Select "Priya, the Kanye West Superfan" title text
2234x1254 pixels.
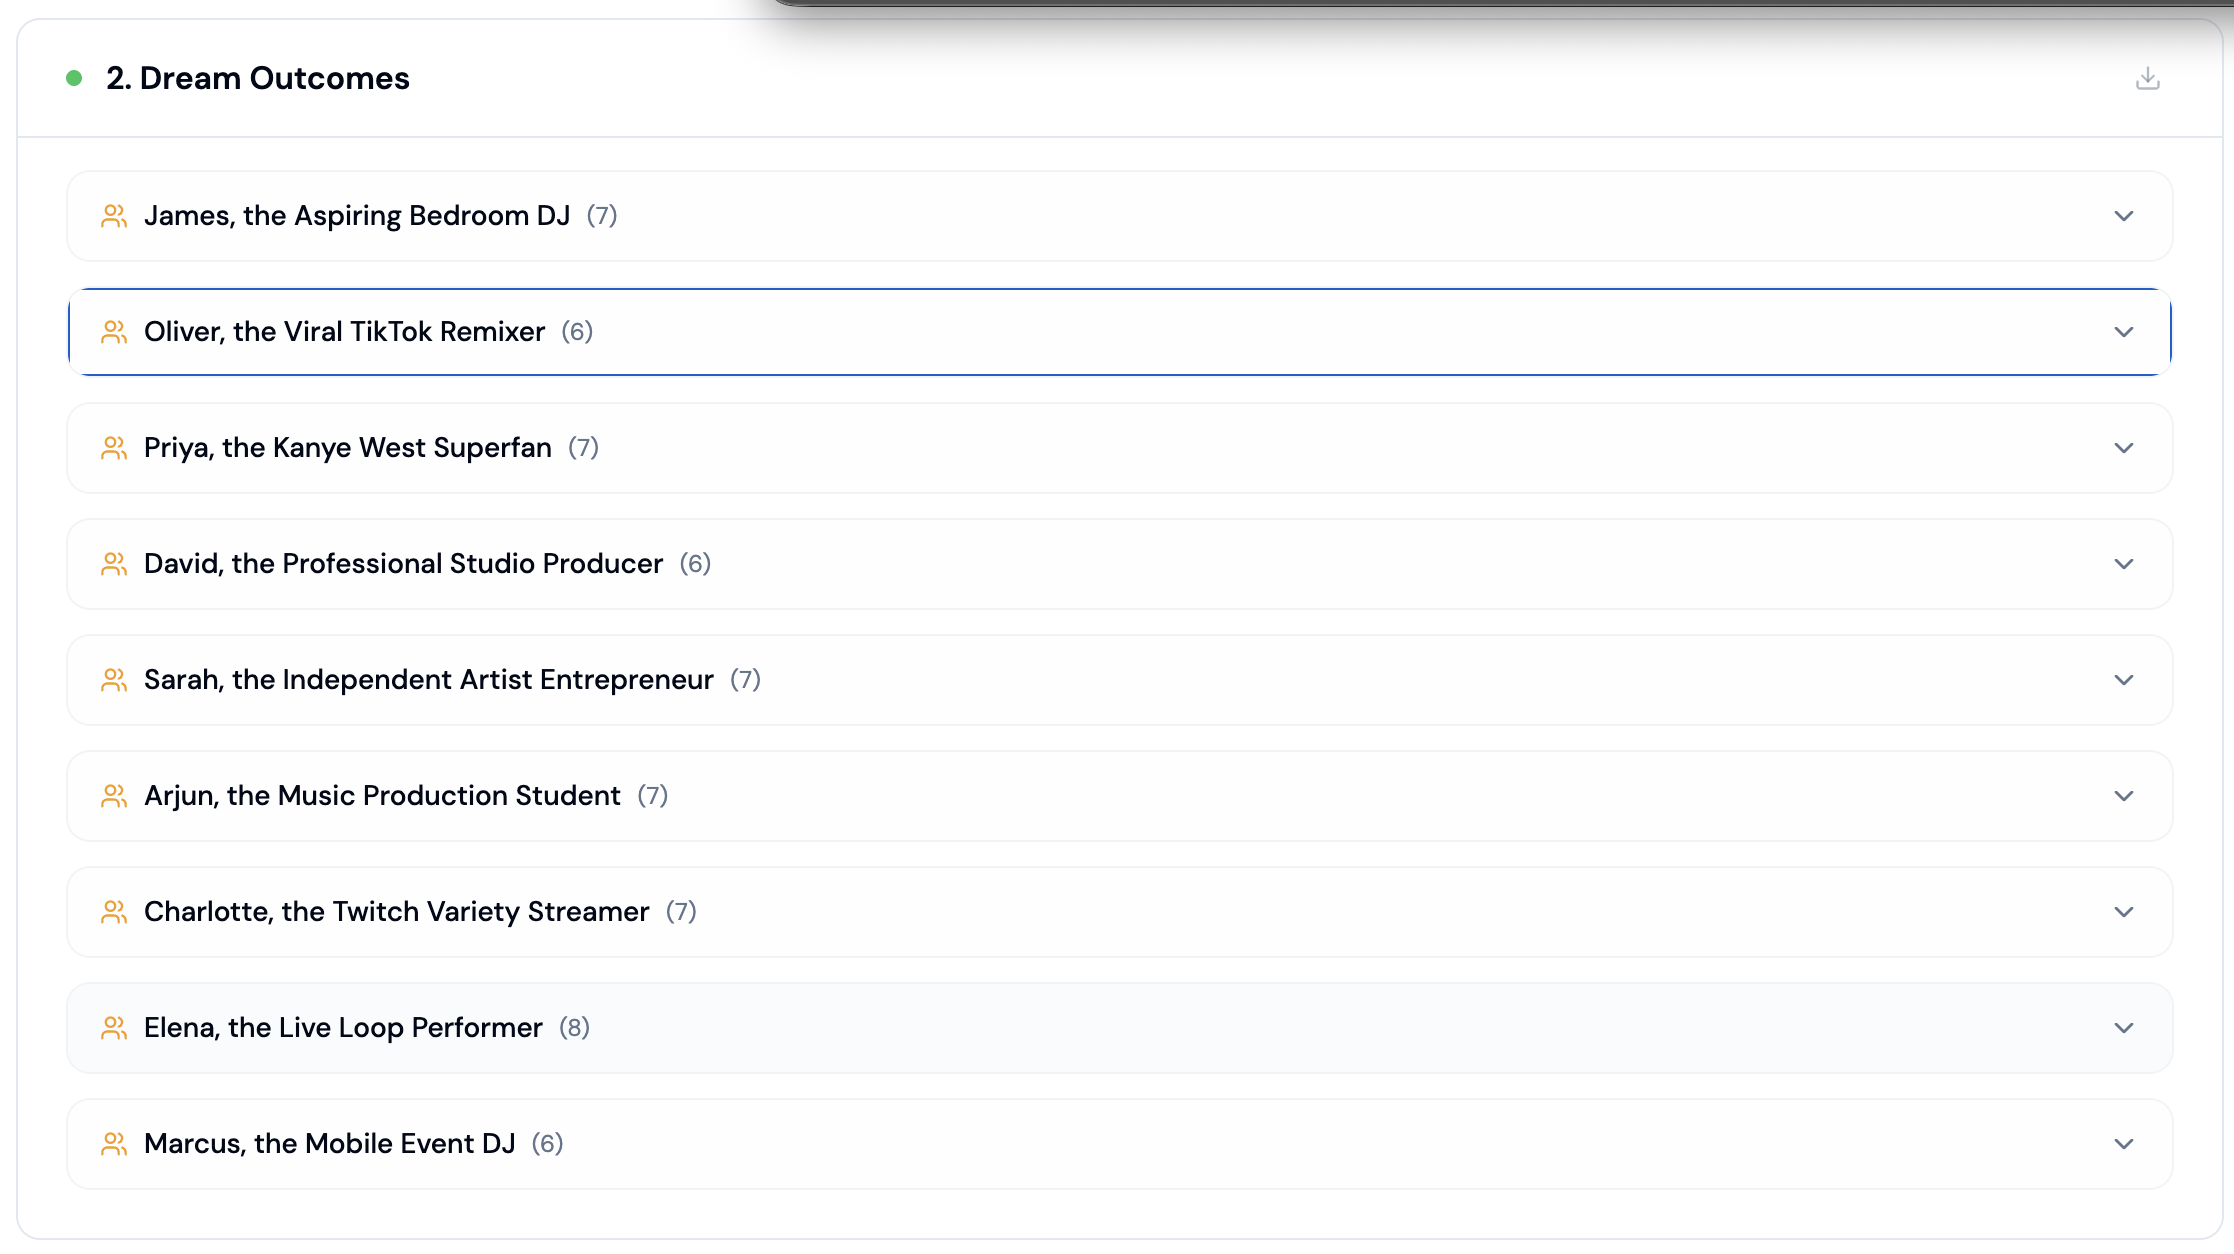point(348,448)
